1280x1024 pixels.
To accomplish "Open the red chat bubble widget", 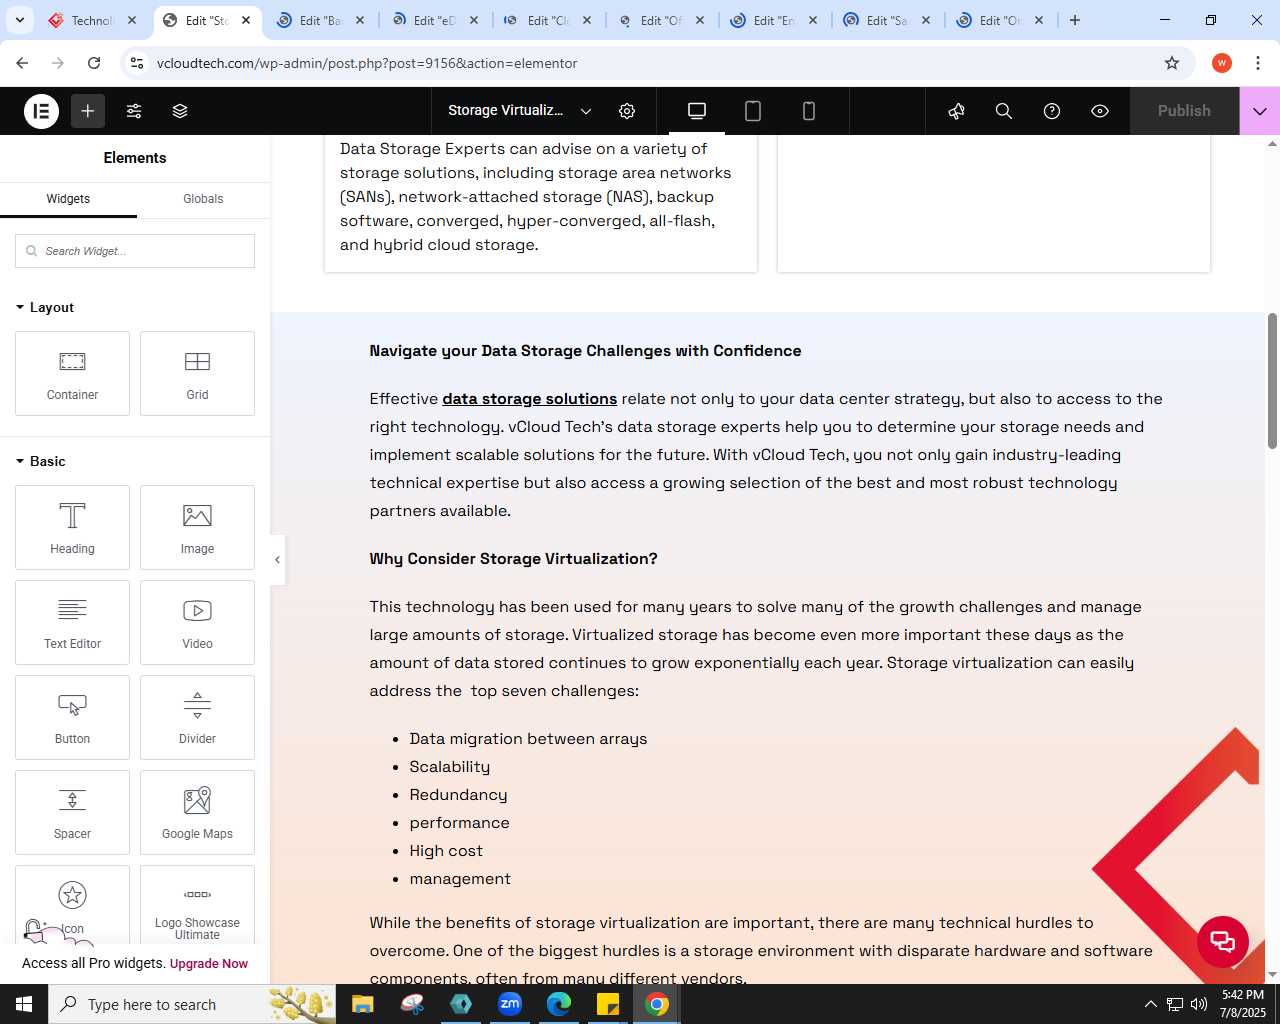I will coord(1223,941).
